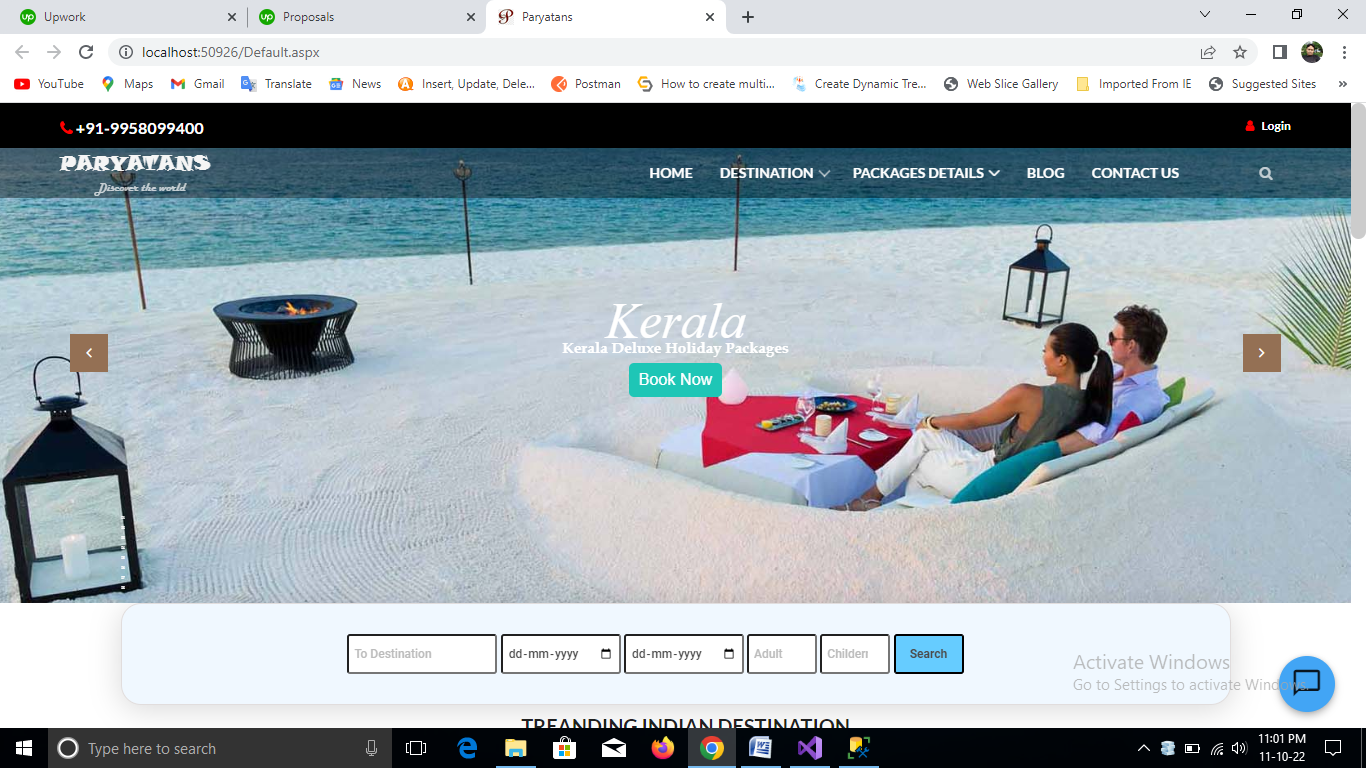This screenshot has width=1366, height=768.
Task: Open the Blog menu item
Action: pos(1045,173)
